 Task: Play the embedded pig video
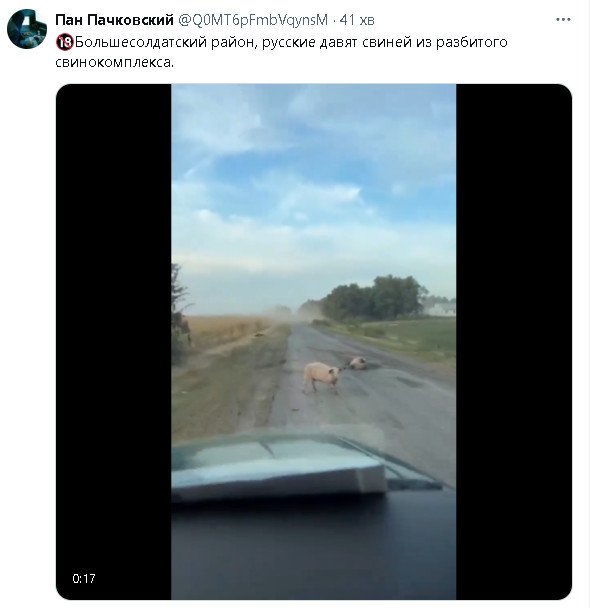pos(314,342)
